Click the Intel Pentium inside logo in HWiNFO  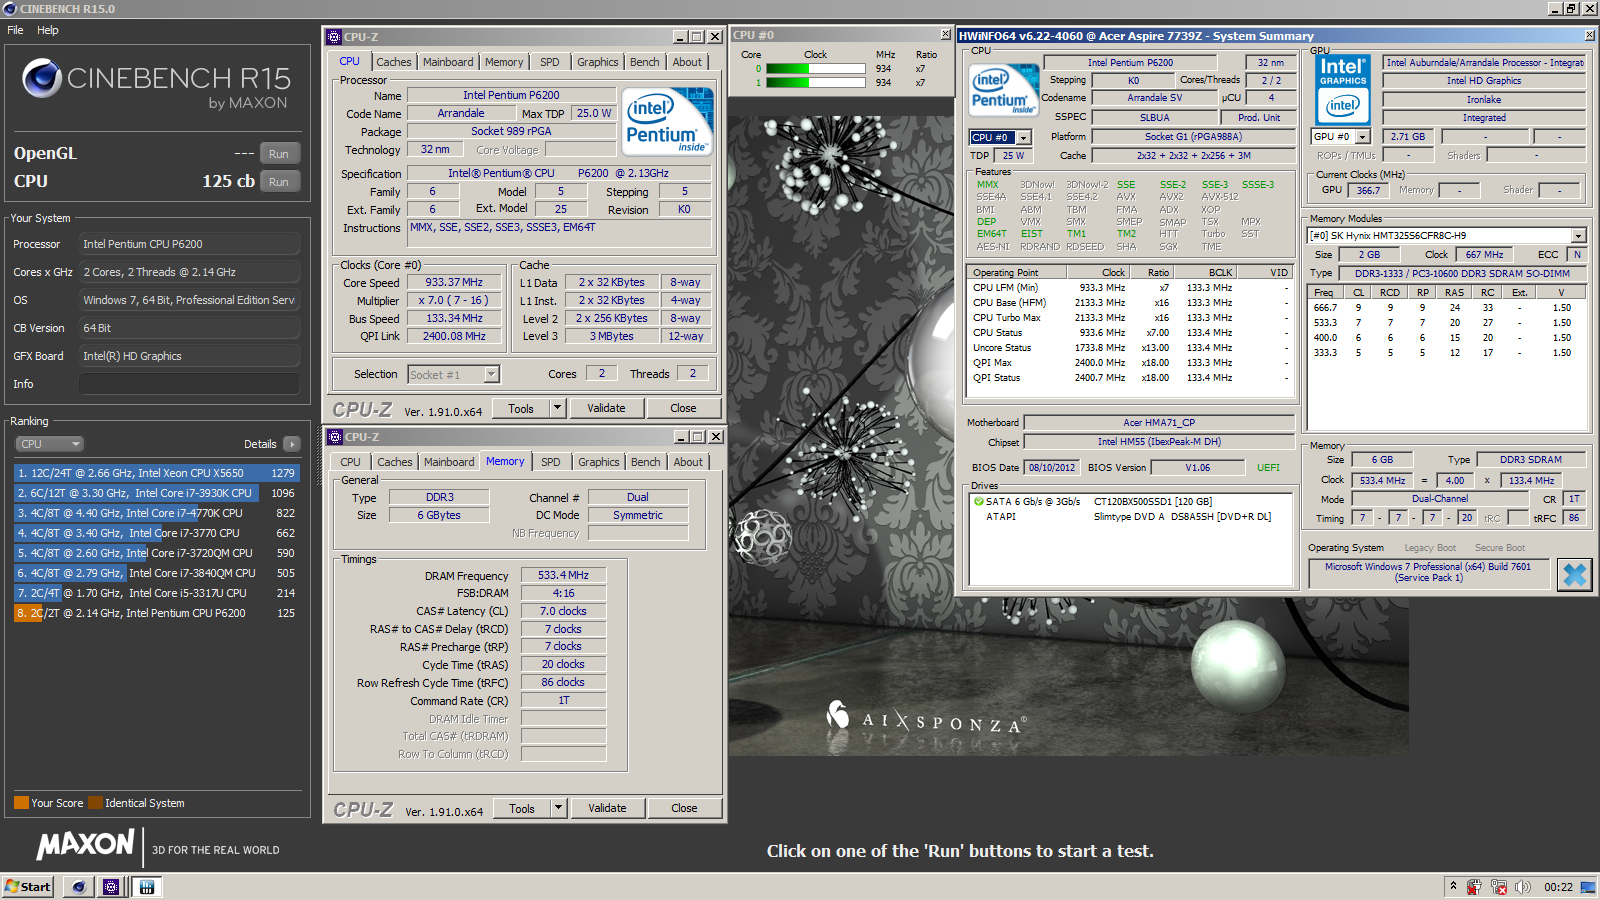1004,89
